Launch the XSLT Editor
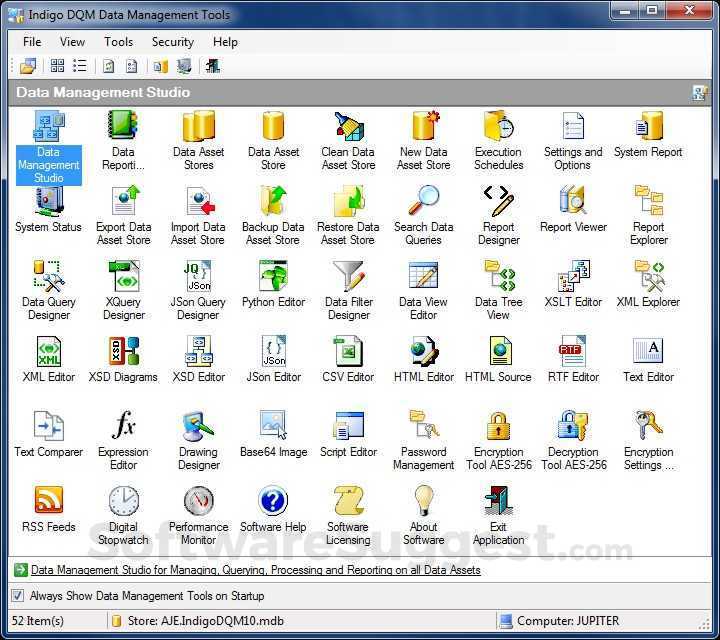 click(x=573, y=284)
